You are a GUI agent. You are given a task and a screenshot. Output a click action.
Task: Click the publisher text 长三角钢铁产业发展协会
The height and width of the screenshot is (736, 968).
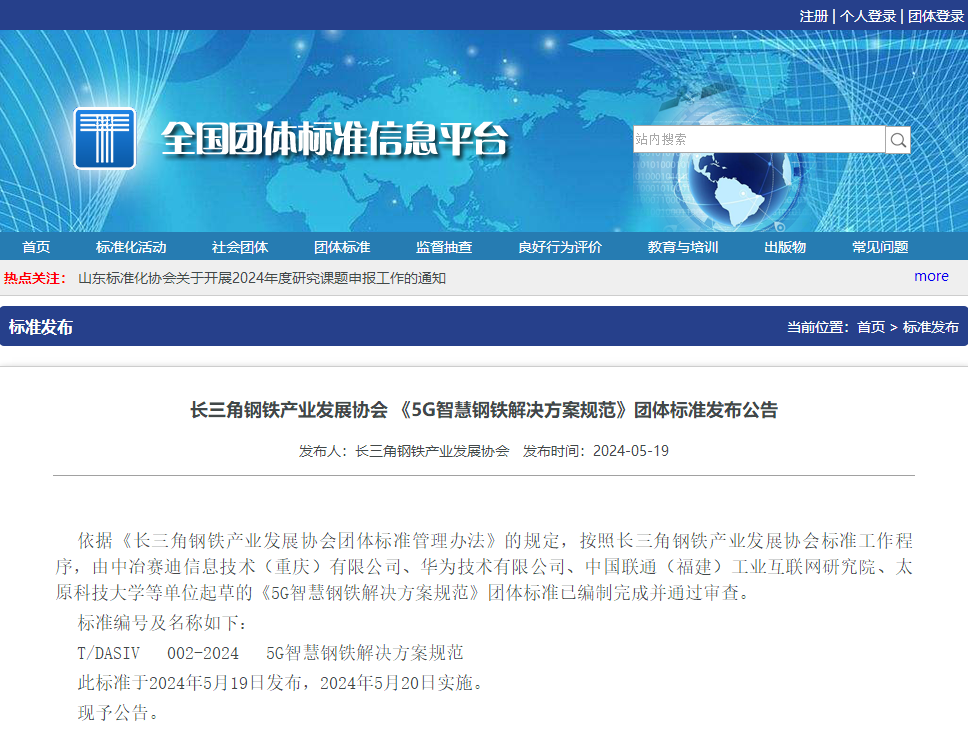click(x=432, y=451)
